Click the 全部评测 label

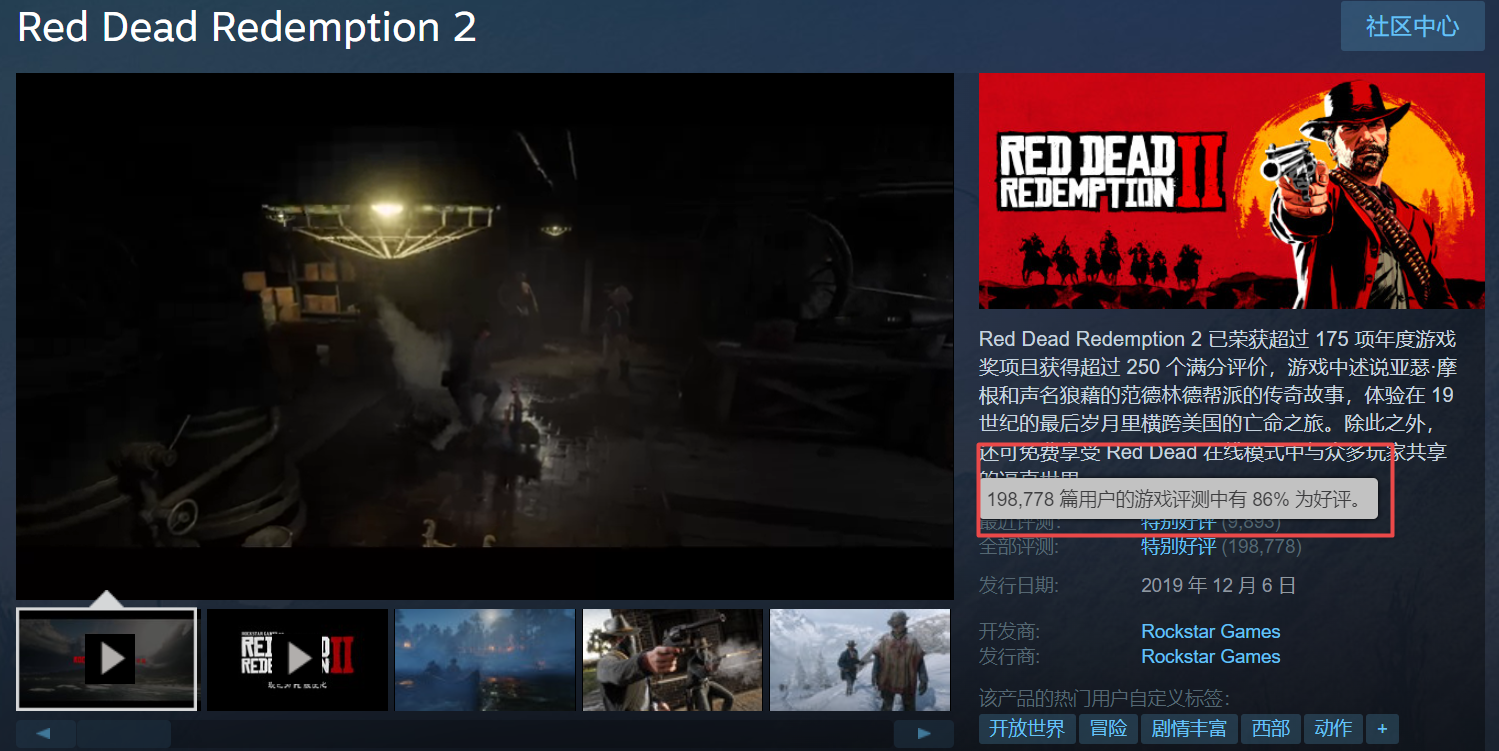pyautogui.click(x=1018, y=547)
